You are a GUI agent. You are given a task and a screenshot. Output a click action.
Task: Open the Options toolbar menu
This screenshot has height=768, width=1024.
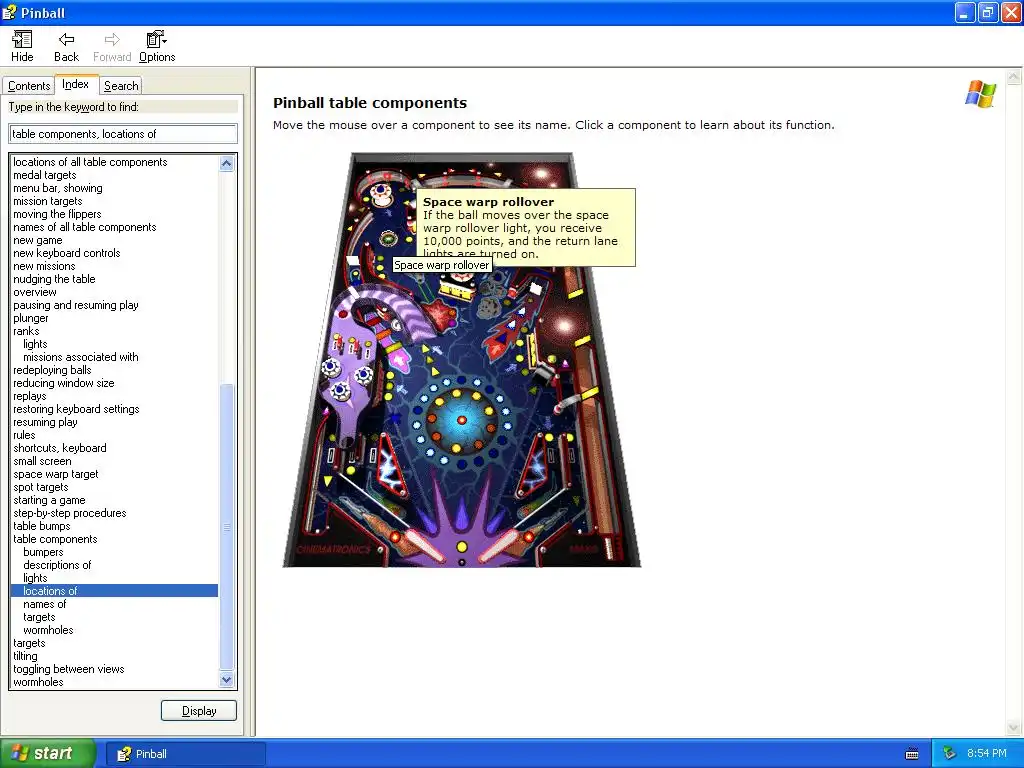157,46
